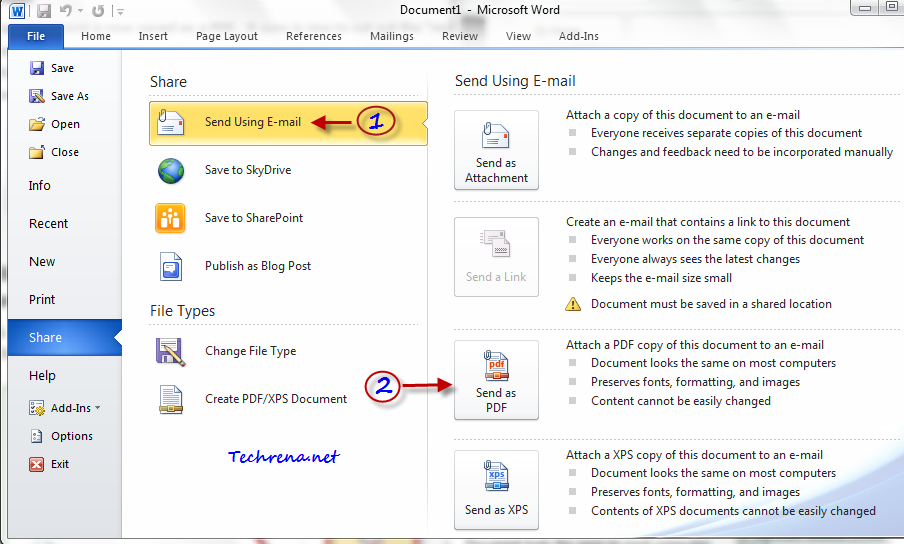Click the Publish as Blog Post icon
This screenshot has height=544, width=904.
[171, 267]
